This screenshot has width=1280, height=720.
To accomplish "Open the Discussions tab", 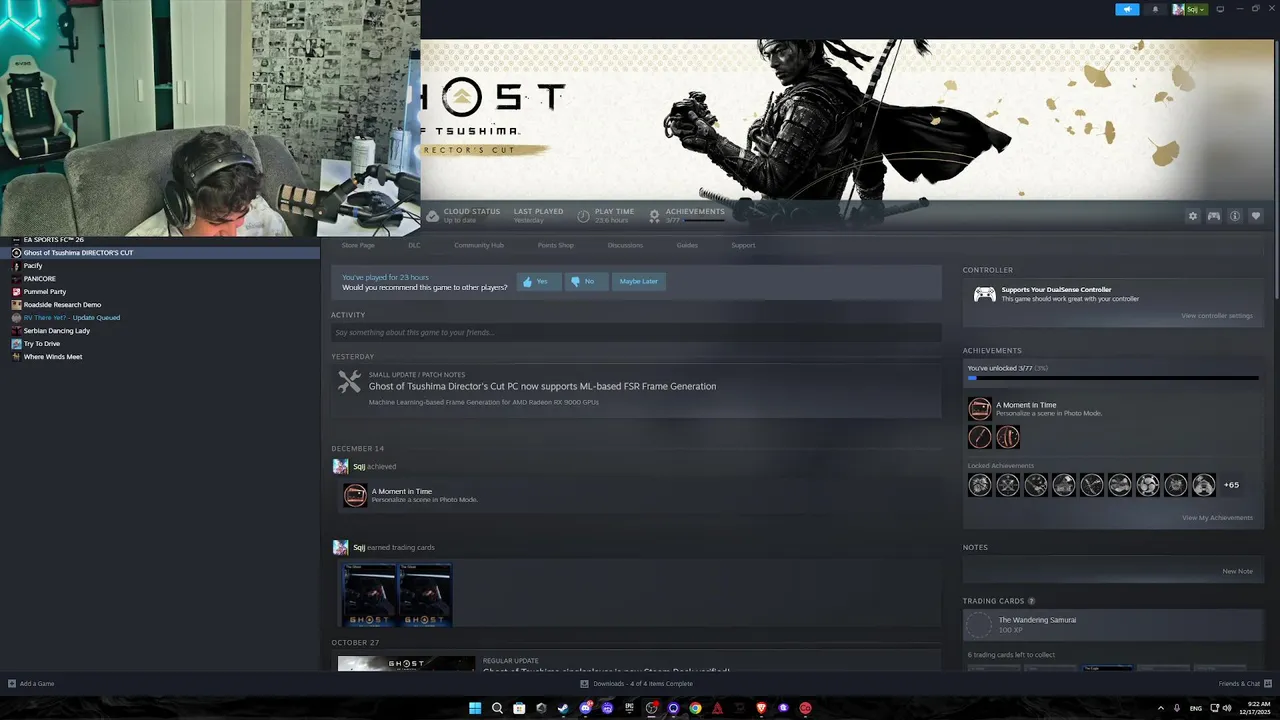I will coord(625,245).
